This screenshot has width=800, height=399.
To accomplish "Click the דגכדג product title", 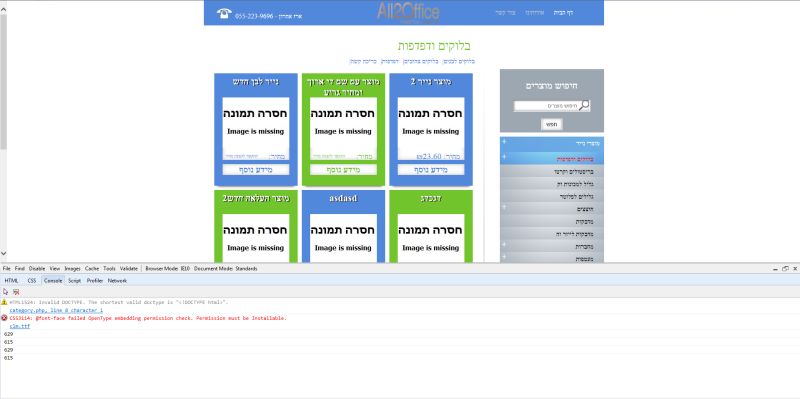I will click(x=431, y=198).
